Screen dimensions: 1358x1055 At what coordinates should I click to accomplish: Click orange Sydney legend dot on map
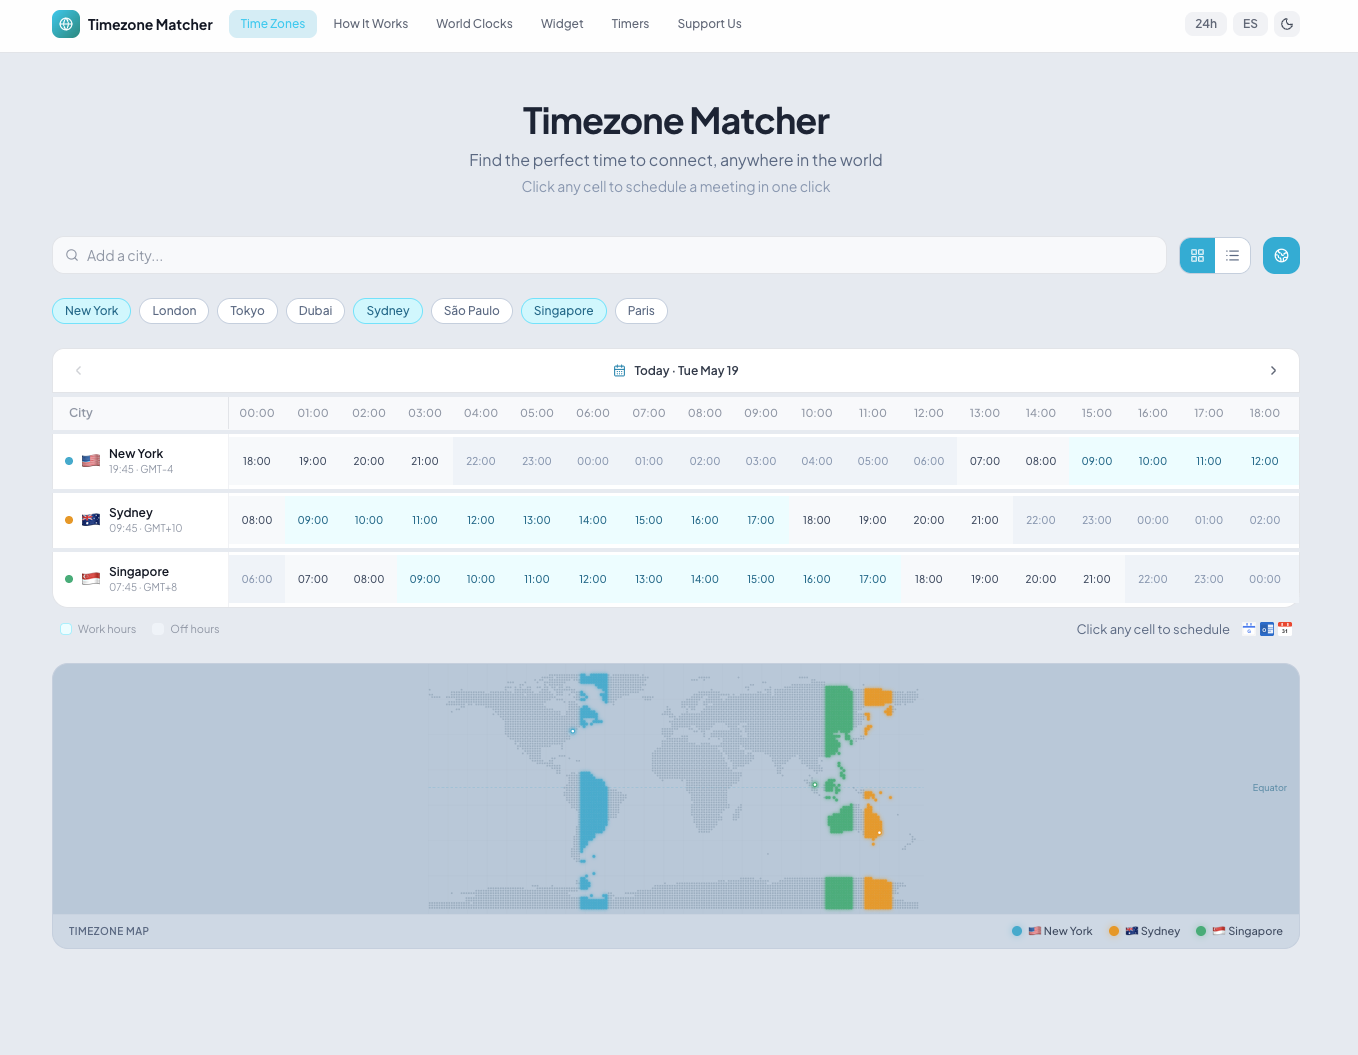coord(1114,931)
